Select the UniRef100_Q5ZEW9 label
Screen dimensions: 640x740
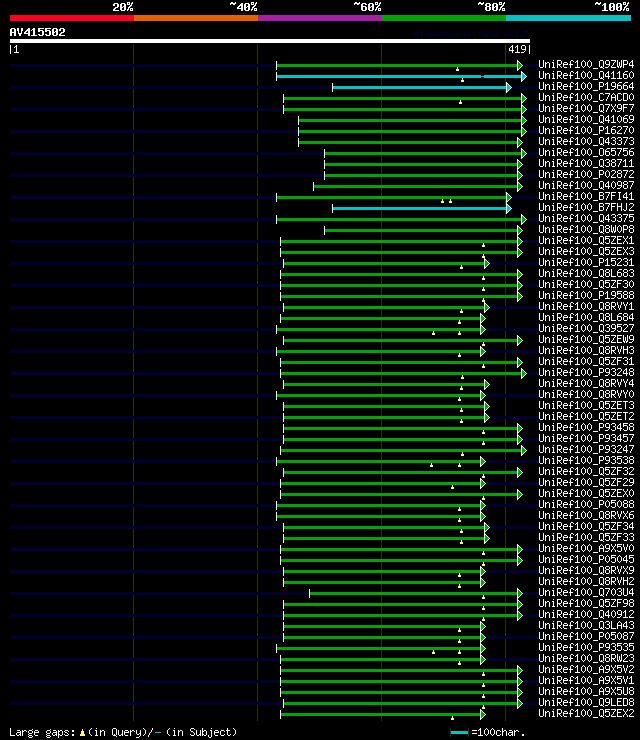(586, 339)
